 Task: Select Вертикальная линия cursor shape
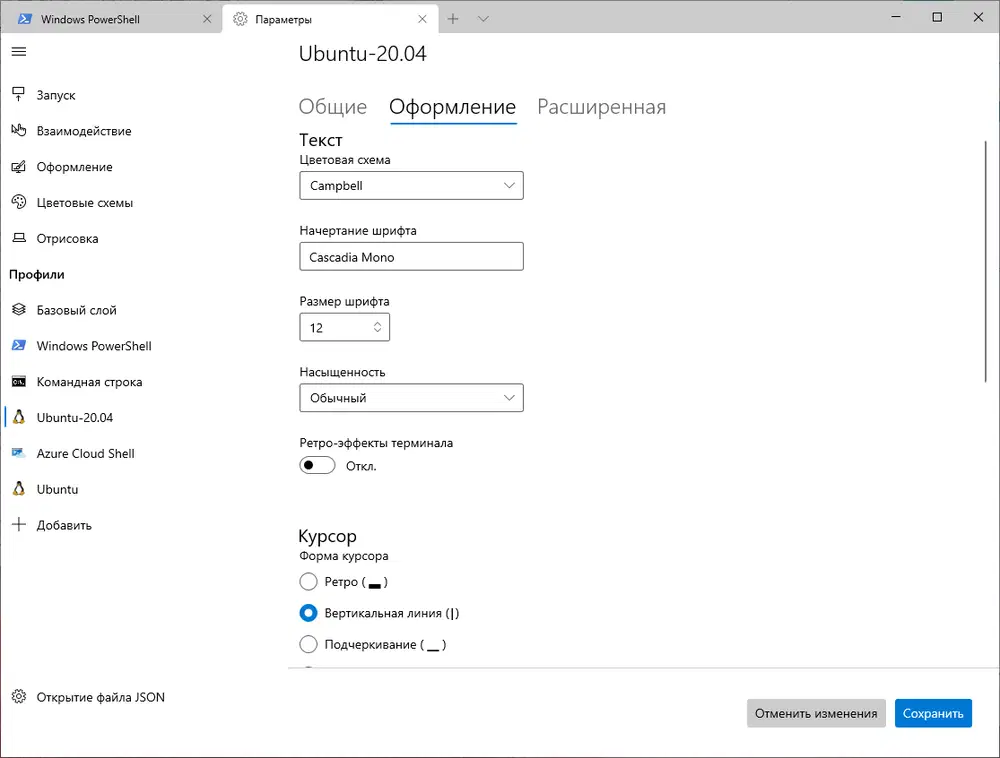[x=308, y=613]
